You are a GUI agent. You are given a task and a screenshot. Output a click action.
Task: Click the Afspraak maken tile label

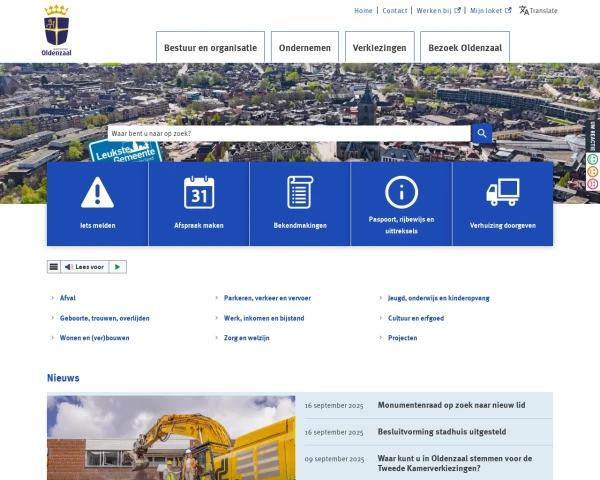(199, 225)
